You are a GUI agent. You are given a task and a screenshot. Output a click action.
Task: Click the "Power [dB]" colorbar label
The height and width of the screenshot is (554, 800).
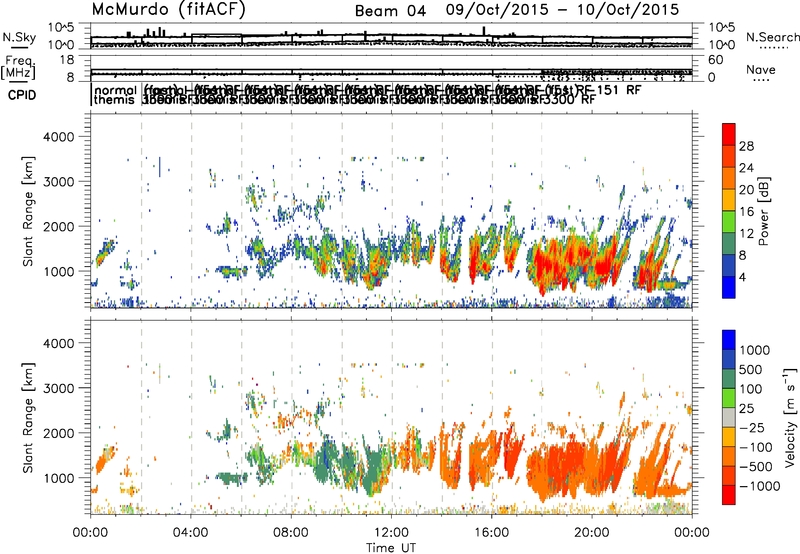point(764,211)
